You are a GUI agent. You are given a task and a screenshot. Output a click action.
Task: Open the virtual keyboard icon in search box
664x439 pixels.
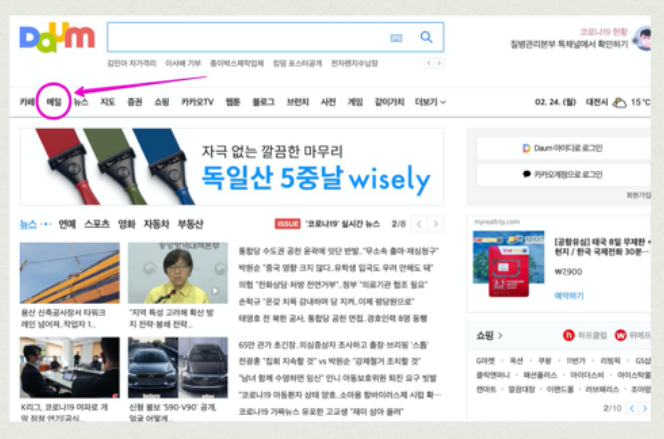point(396,38)
